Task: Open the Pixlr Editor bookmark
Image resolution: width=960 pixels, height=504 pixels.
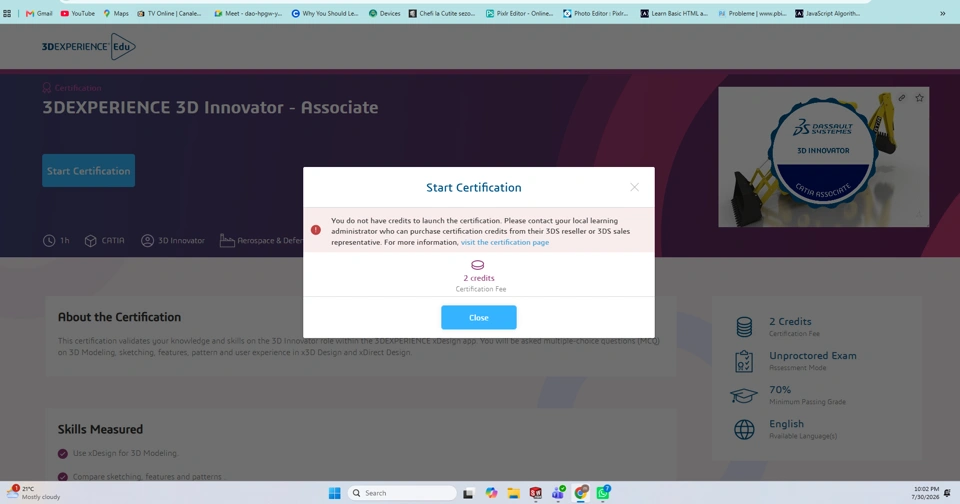Action: pos(520,13)
